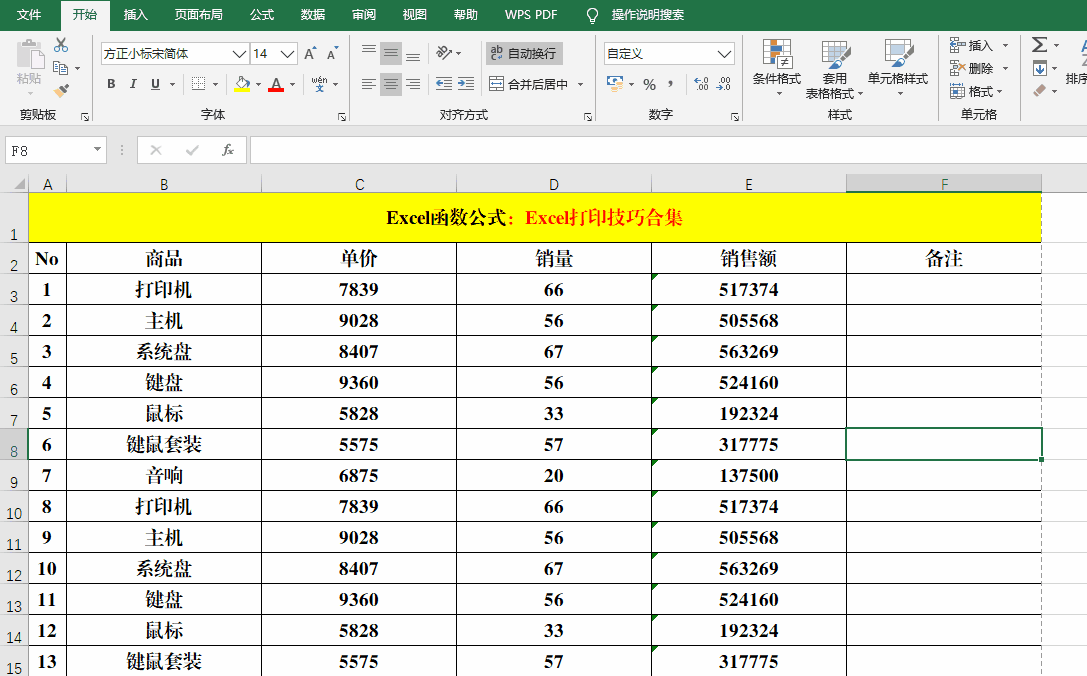Open 条件格式 conditional formatting
This screenshot has height=676, width=1087.
point(777,67)
